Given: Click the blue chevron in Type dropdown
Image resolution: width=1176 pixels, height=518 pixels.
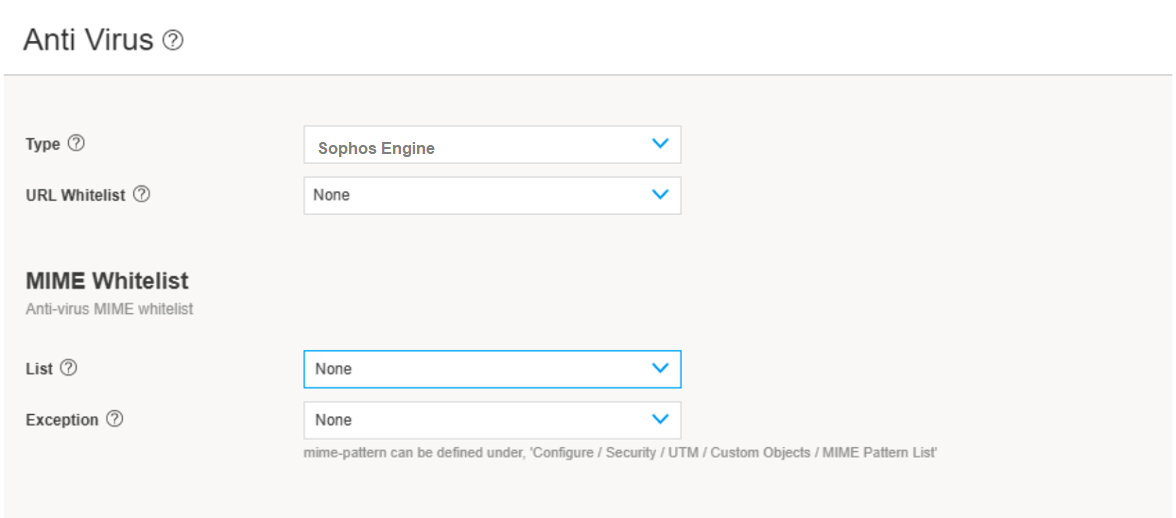Looking at the screenshot, I should click(x=660, y=144).
